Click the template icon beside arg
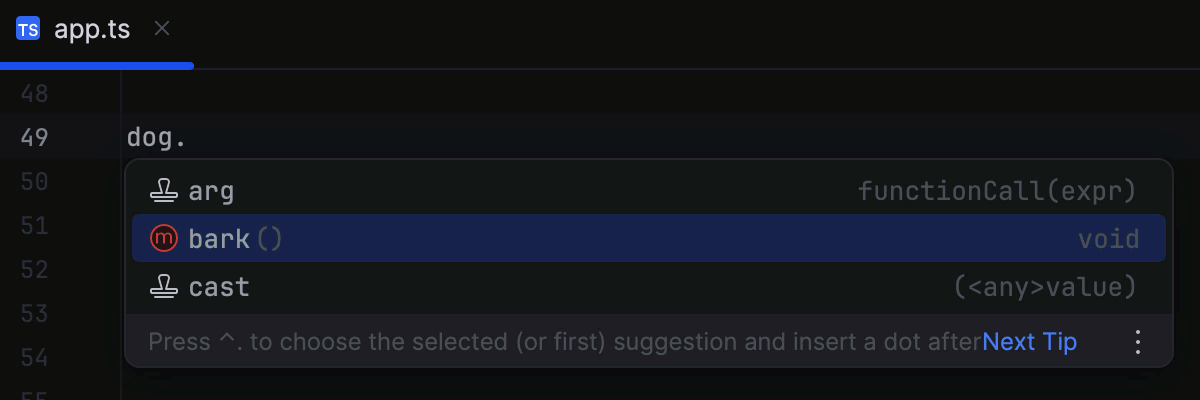This screenshot has height=400, width=1200. tap(163, 190)
